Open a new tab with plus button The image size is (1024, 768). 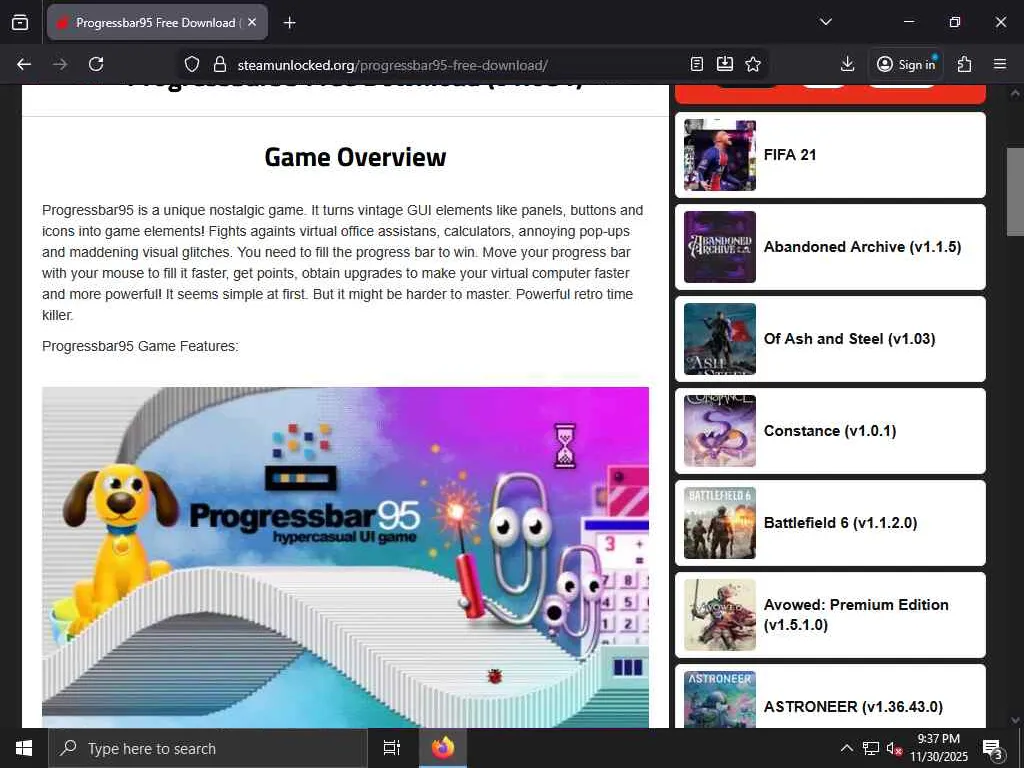289,23
